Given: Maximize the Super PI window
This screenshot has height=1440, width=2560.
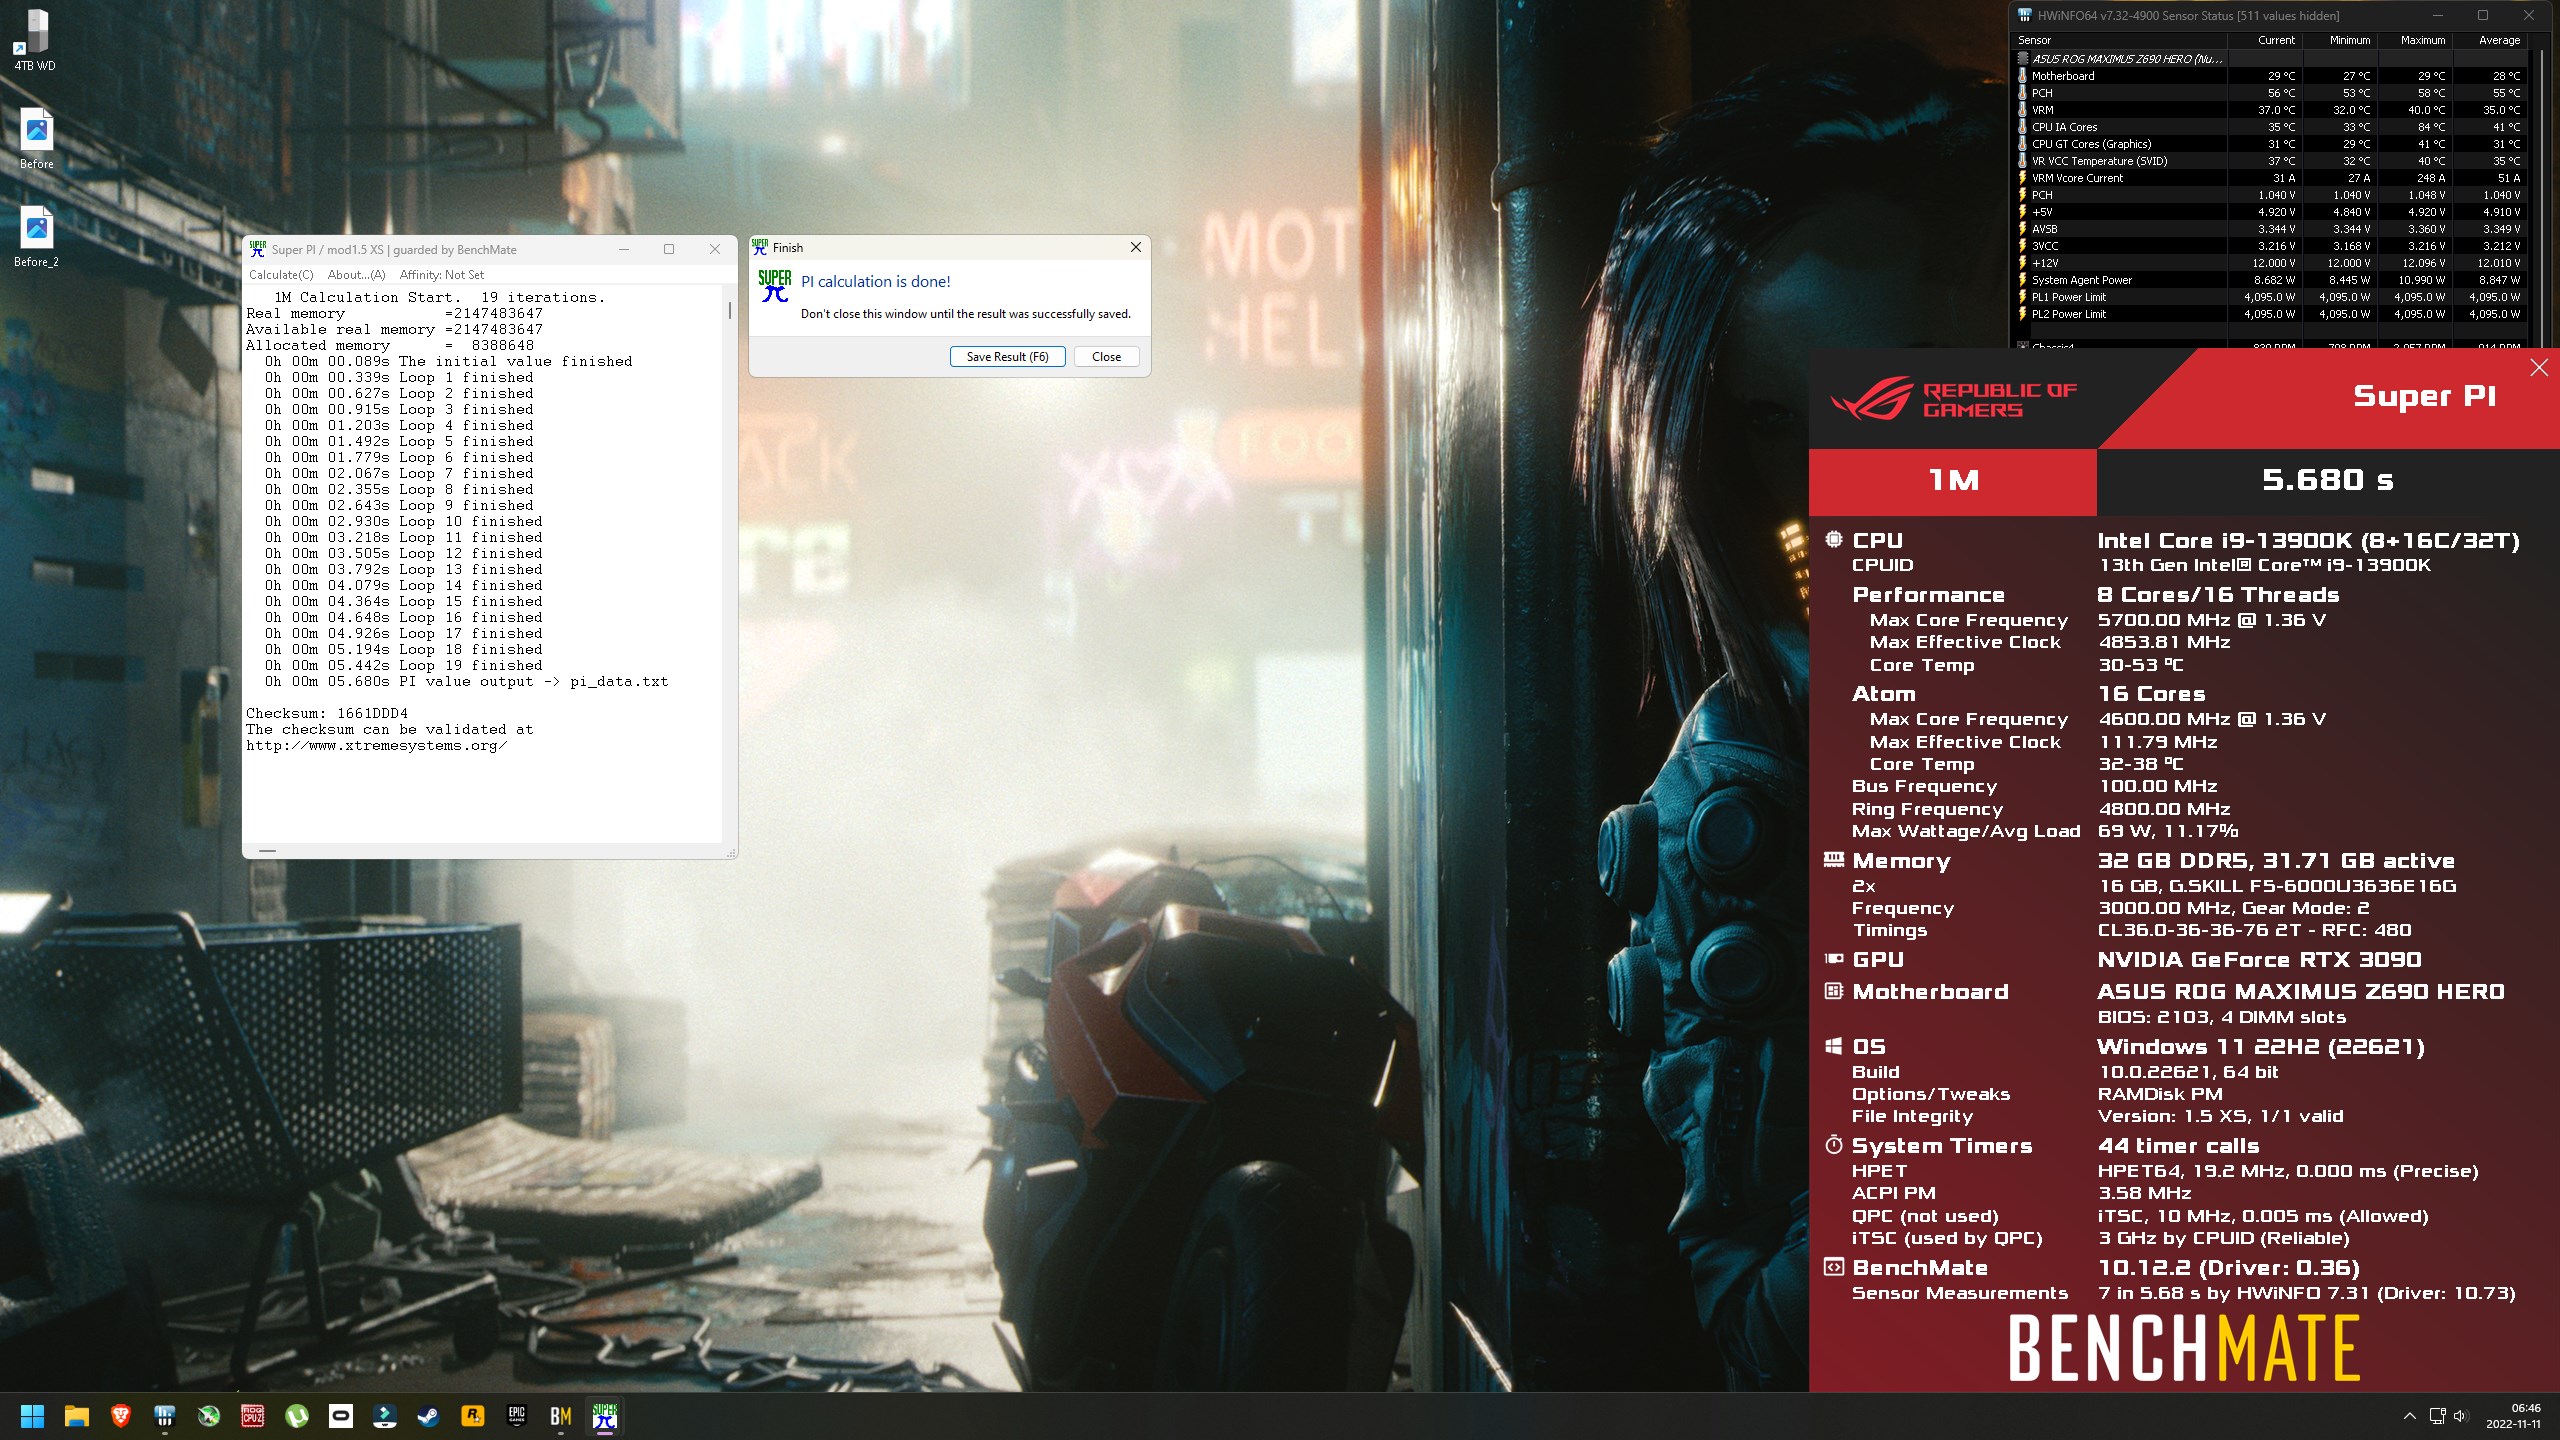Looking at the screenshot, I should coord(669,249).
